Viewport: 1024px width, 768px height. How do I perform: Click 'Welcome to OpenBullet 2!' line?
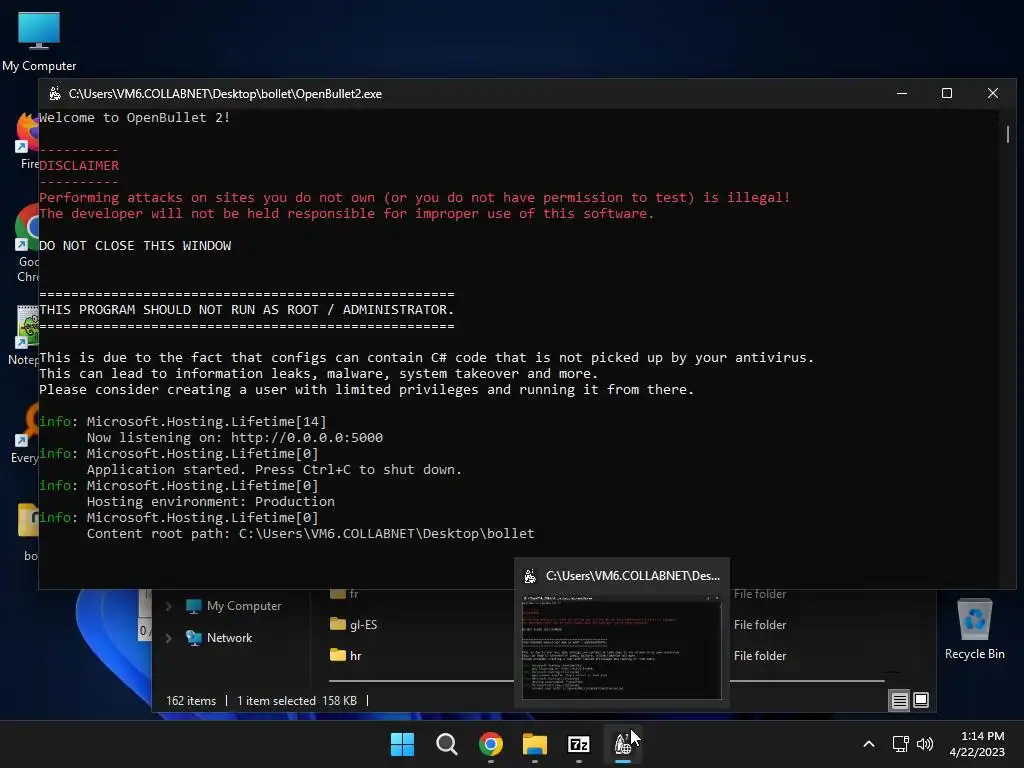pyautogui.click(x=134, y=118)
